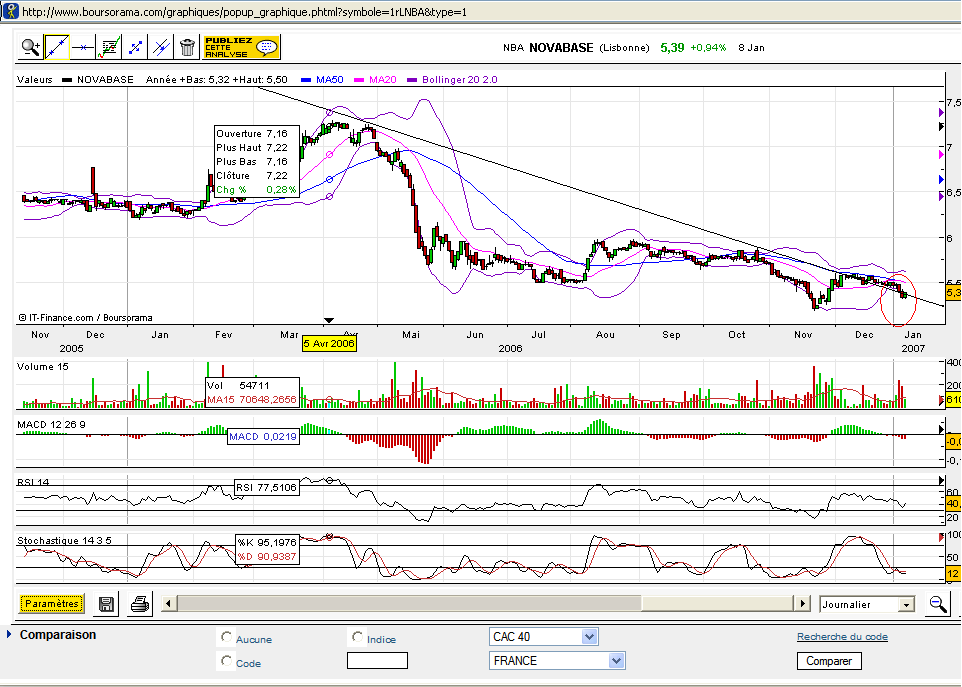This screenshot has height=687, width=962.
Task: Click the trash can delete icon
Action: tap(187, 46)
